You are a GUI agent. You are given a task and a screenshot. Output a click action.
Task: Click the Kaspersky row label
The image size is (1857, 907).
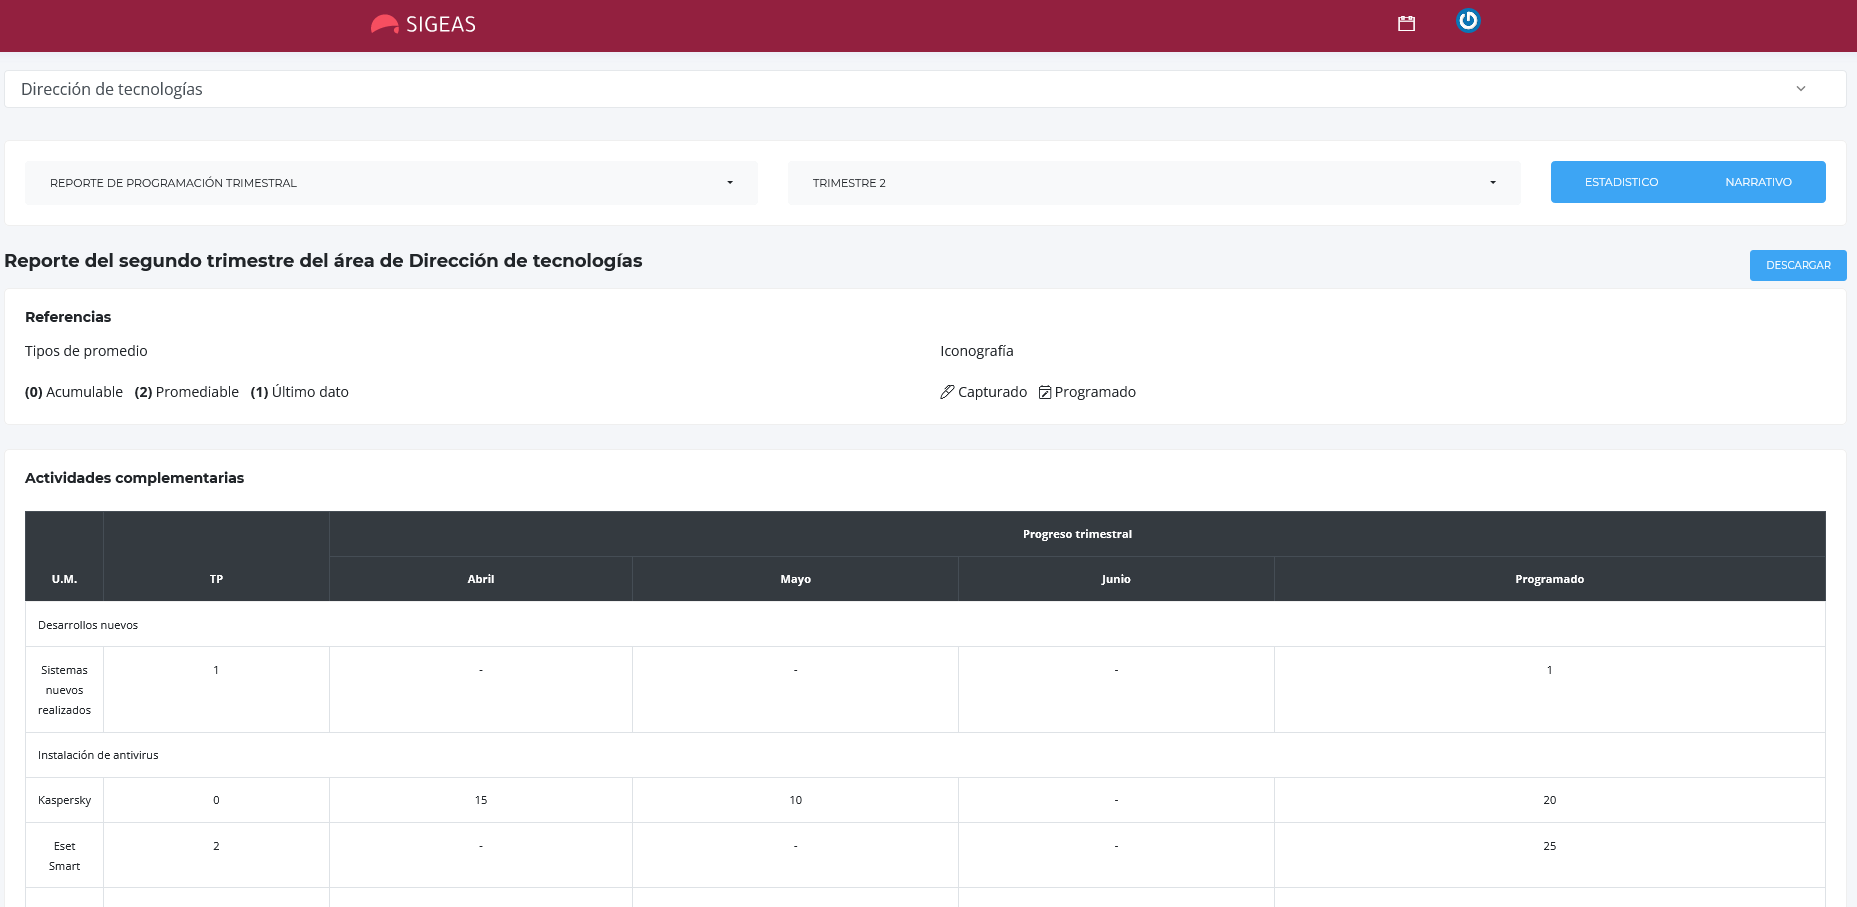coord(64,800)
